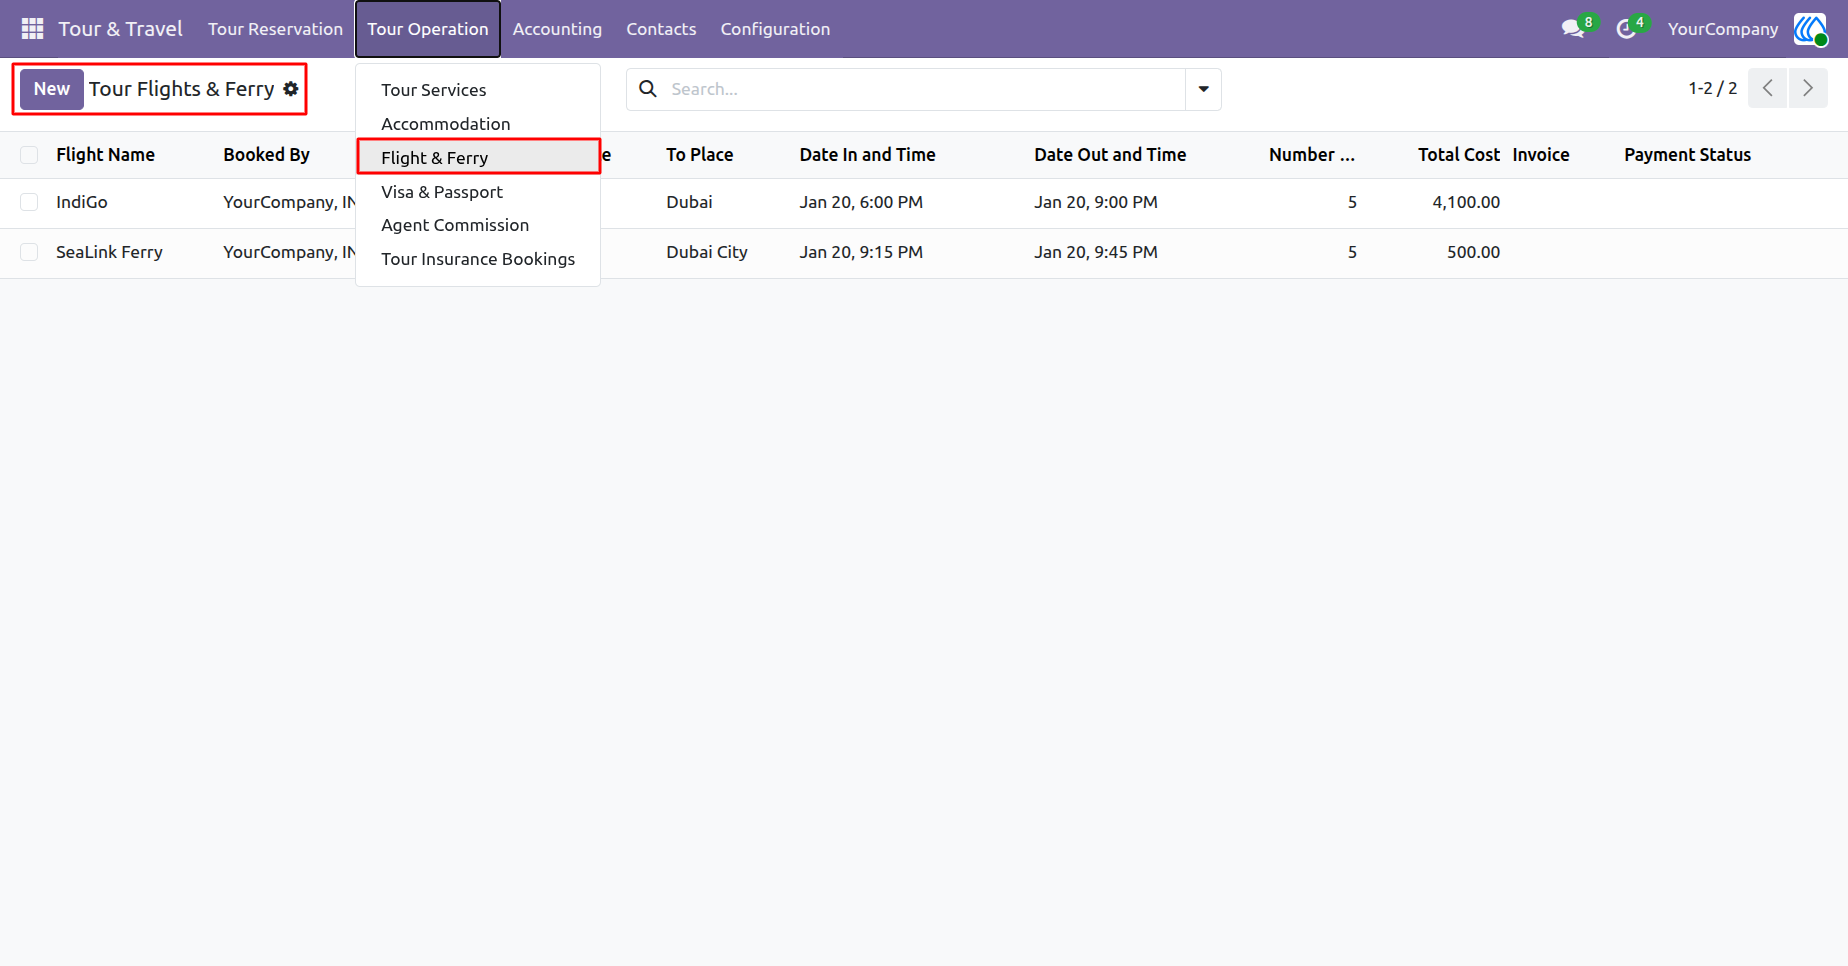Open the apps grid home menu
This screenshot has height=966, width=1848.
pos(32,29)
